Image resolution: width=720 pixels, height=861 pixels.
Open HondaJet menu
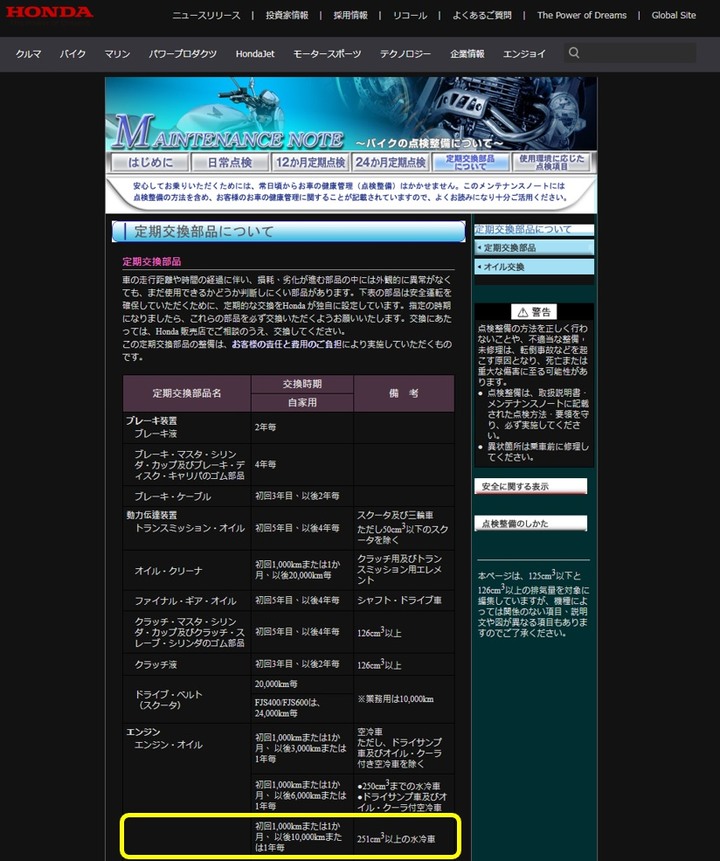[x=255, y=54]
